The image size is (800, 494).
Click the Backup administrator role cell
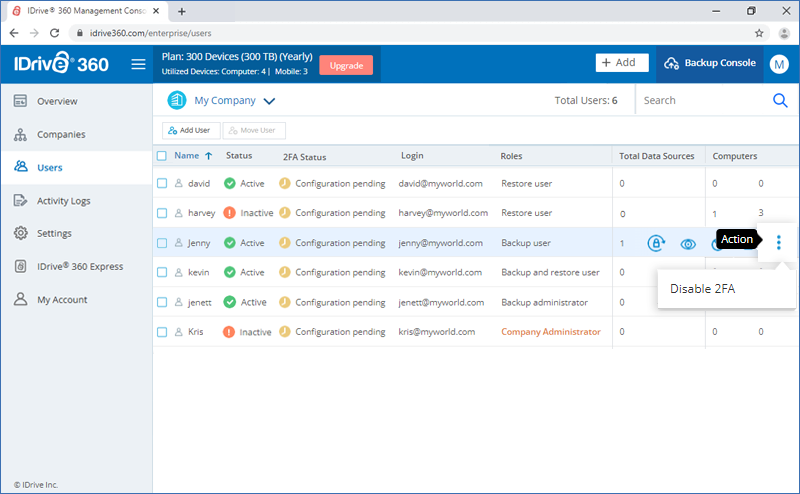(x=544, y=302)
